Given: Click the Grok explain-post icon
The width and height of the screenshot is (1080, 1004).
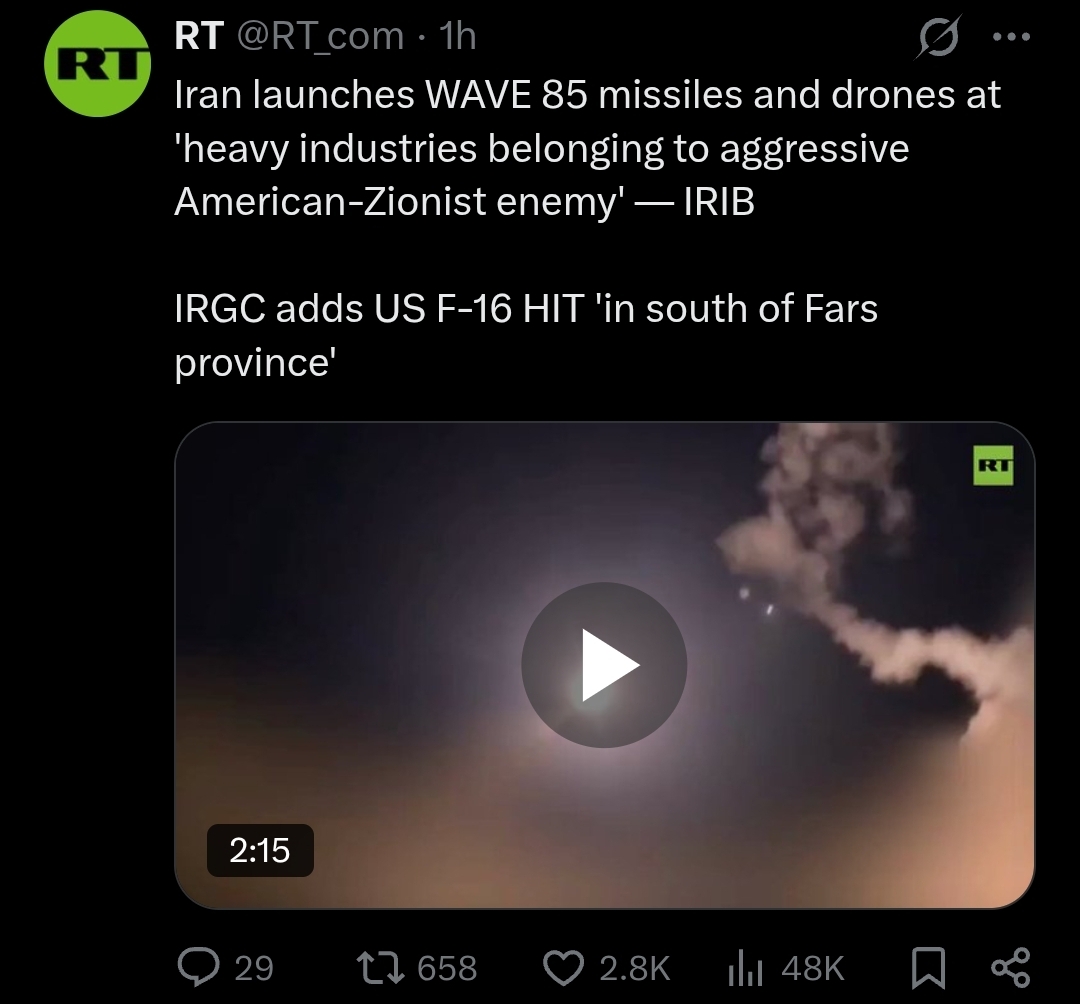Looking at the screenshot, I should 938,37.
